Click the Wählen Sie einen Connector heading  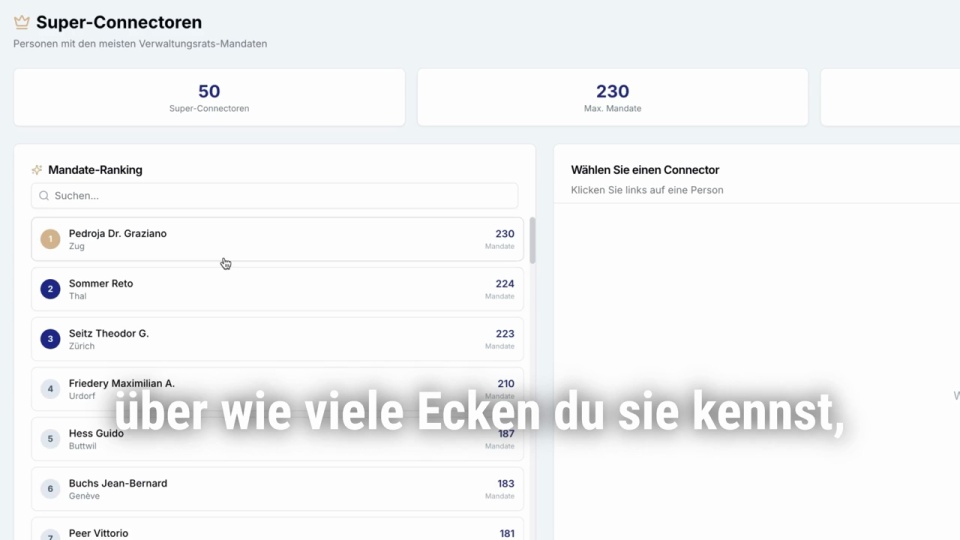[645, 170]
